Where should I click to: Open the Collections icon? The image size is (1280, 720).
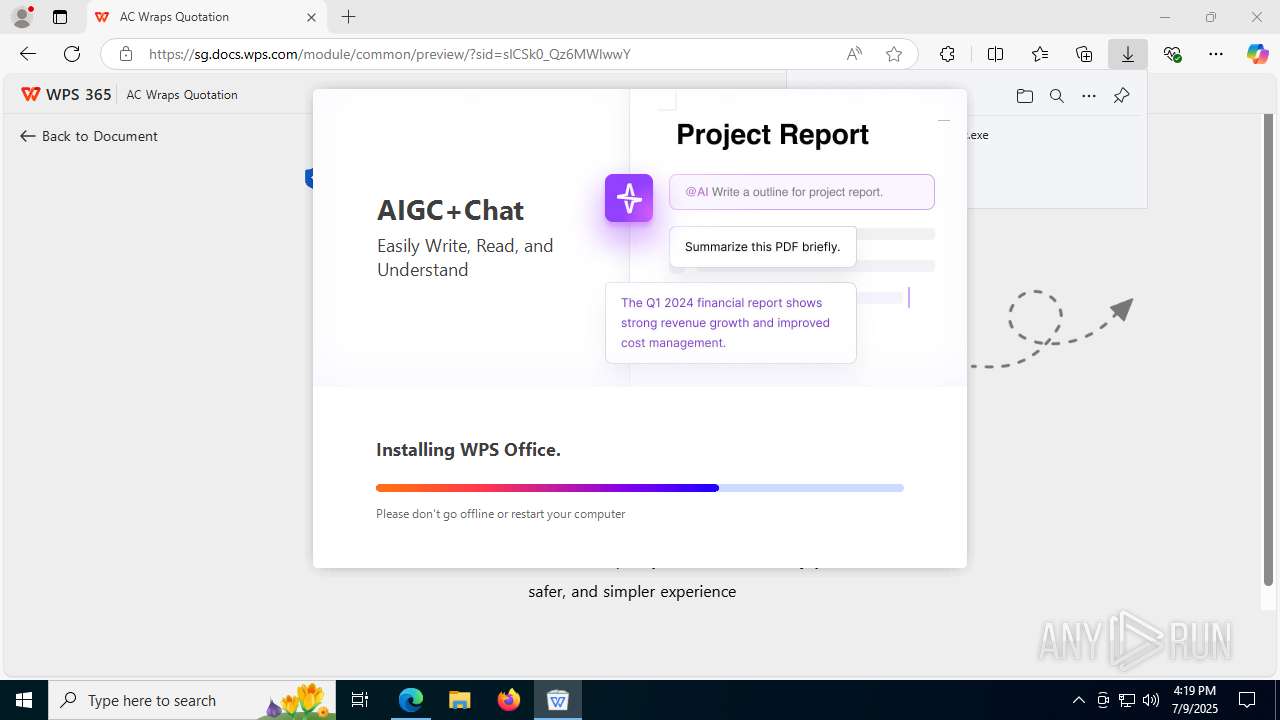point(1084,54)
